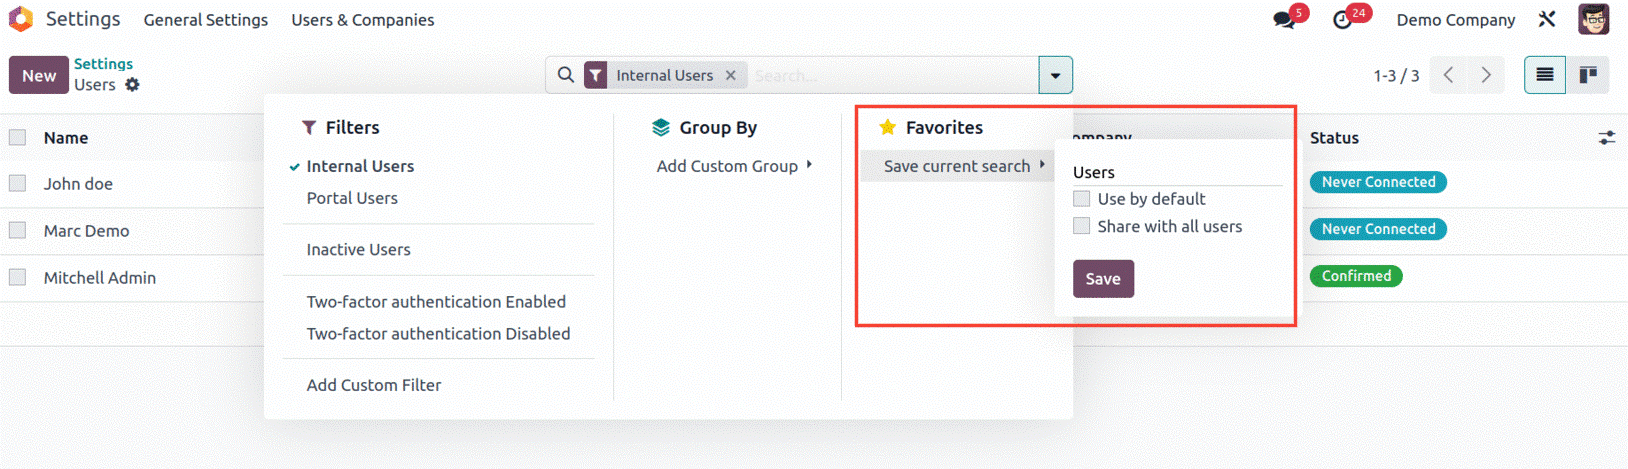The height and width of the screenshot is (469, 1628).
Task: Switch to list view
Action: click(1545, 75)
